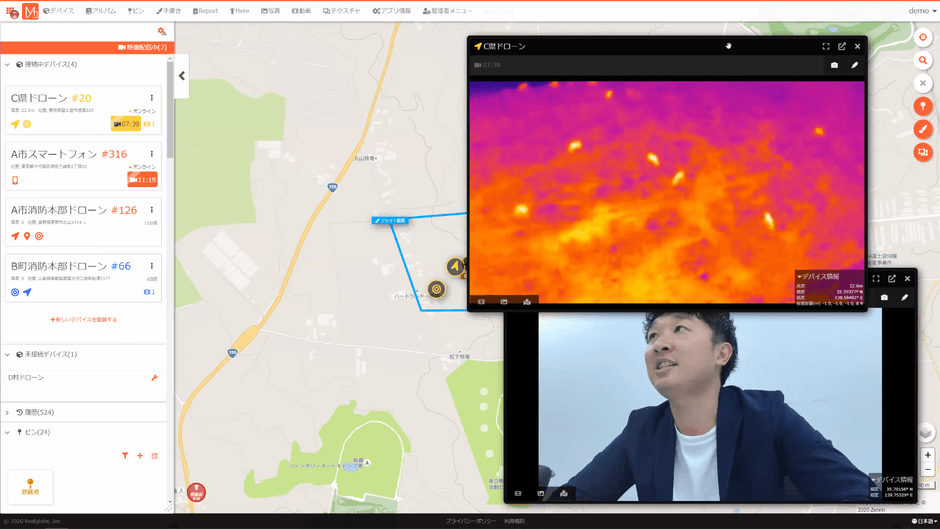
Task: Click the orange pin button on map toolbar
Action: 923,106
